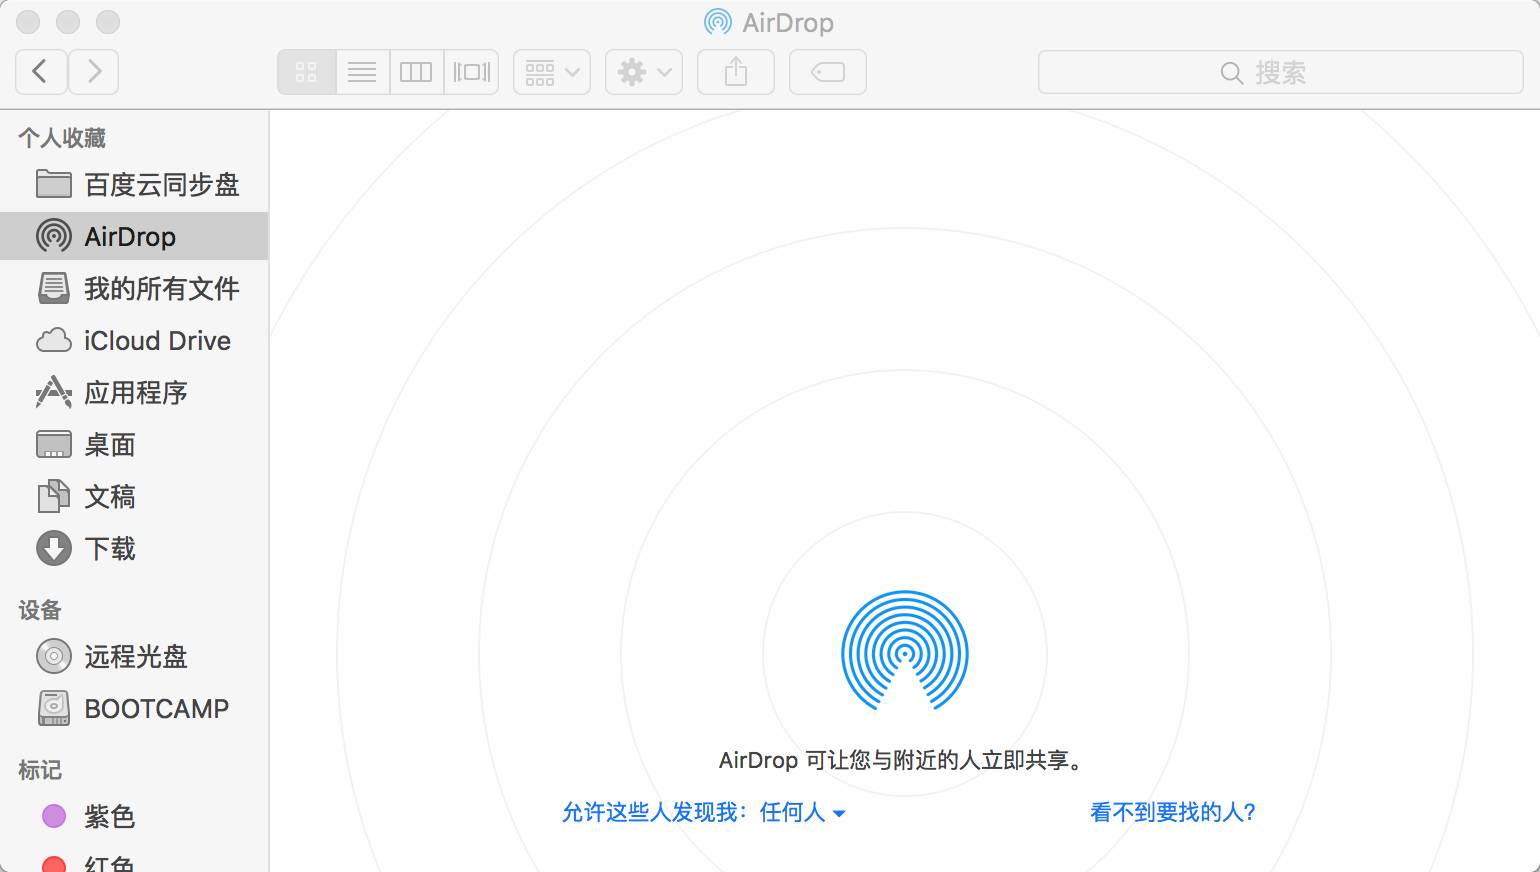Click the forward navigation arrow
This screenshot has width=1540, height=872.
click(94, 72)
